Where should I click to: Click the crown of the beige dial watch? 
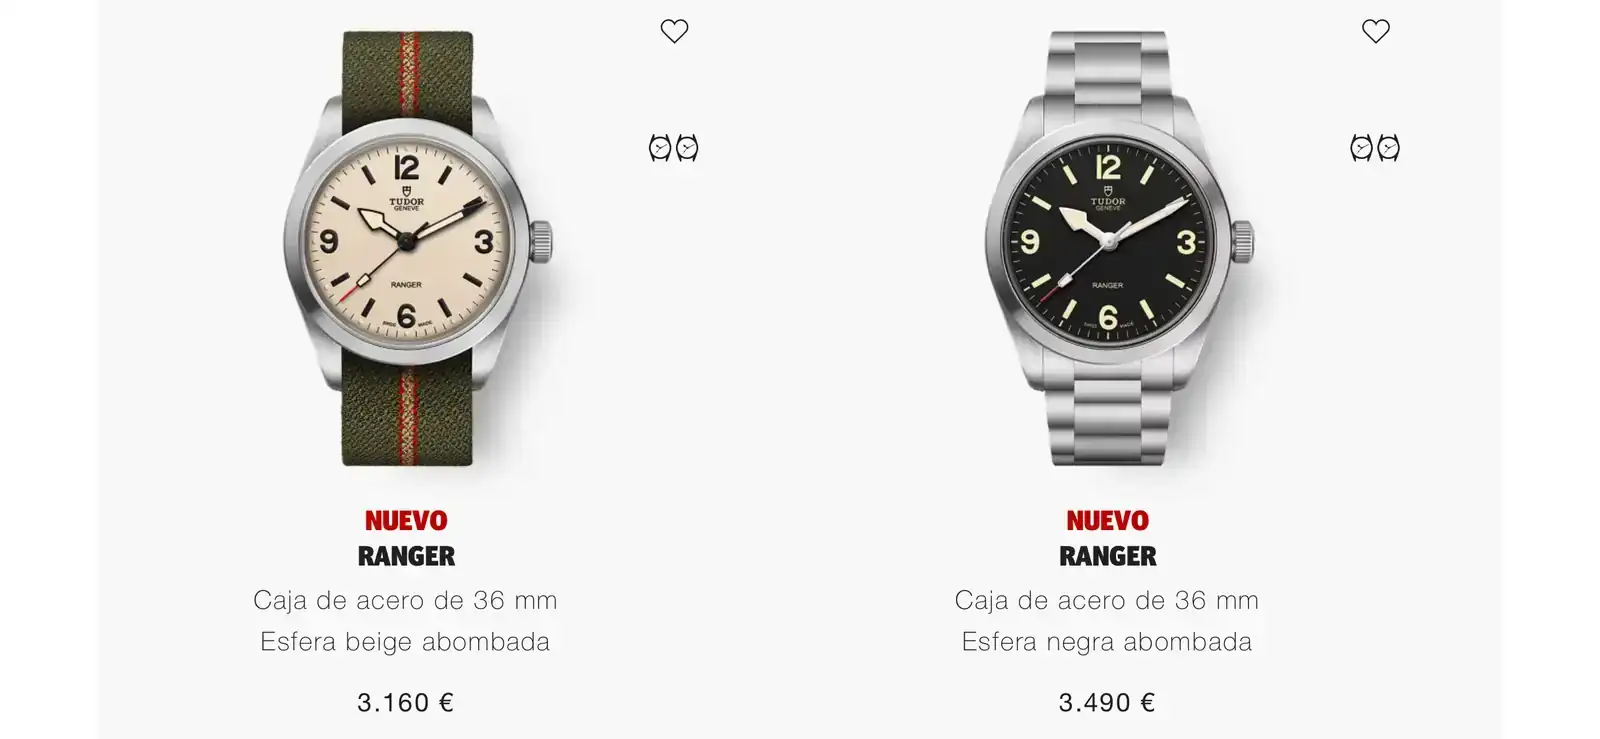[x=541, y=241]
